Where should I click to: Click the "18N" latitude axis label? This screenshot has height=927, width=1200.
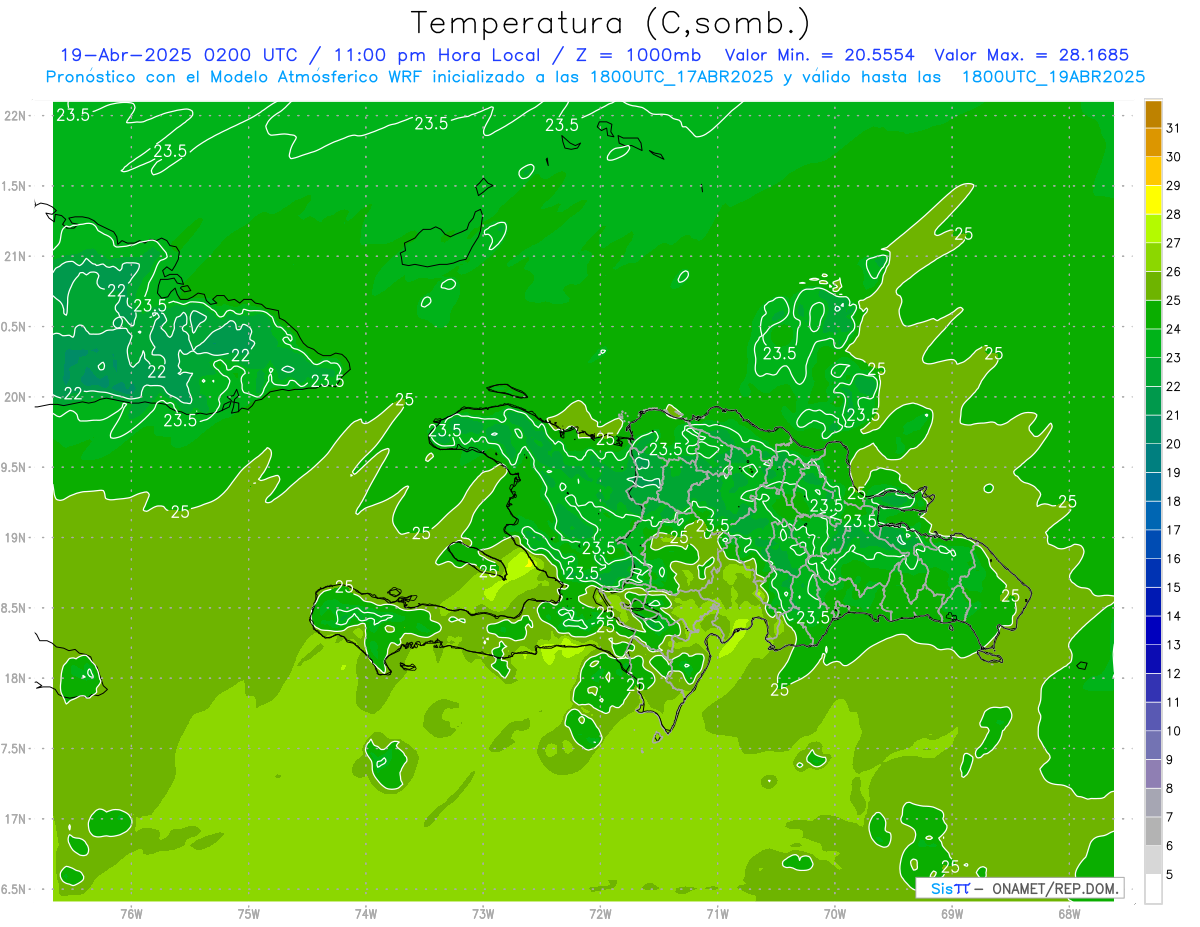[x=14, y=678]
